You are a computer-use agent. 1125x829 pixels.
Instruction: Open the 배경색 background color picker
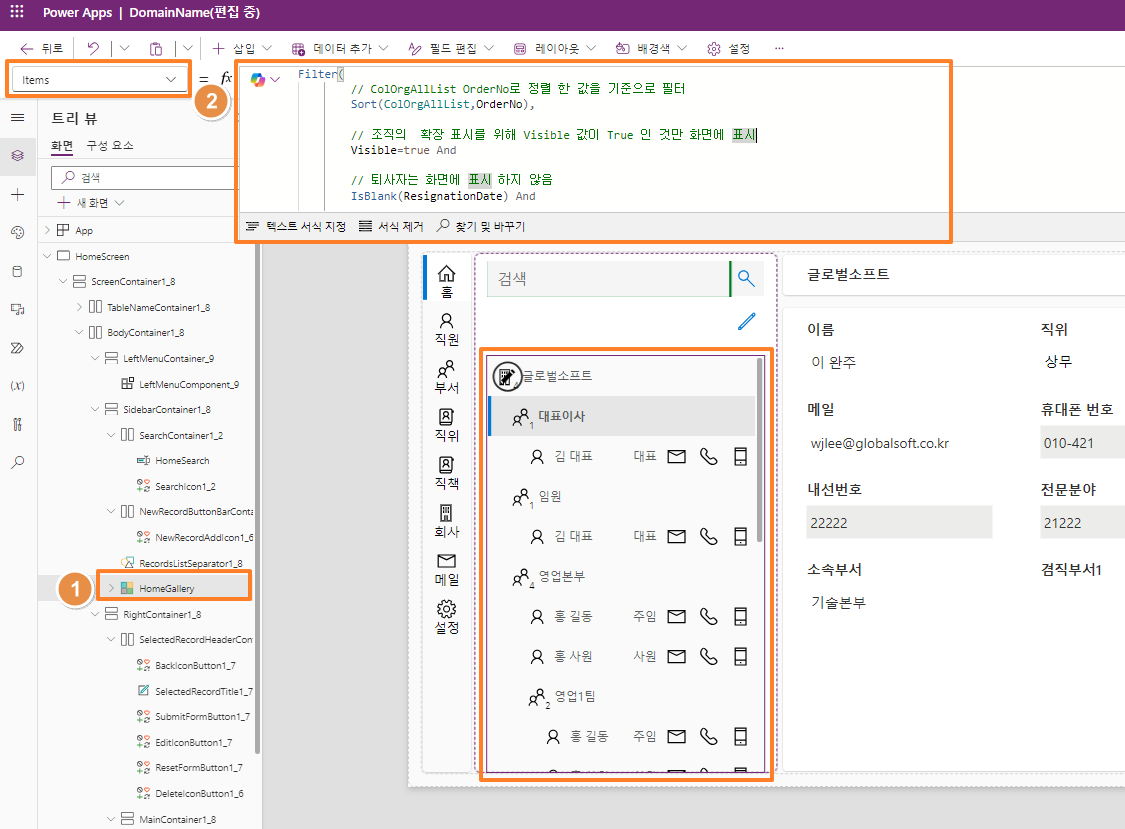coord(651,48)
